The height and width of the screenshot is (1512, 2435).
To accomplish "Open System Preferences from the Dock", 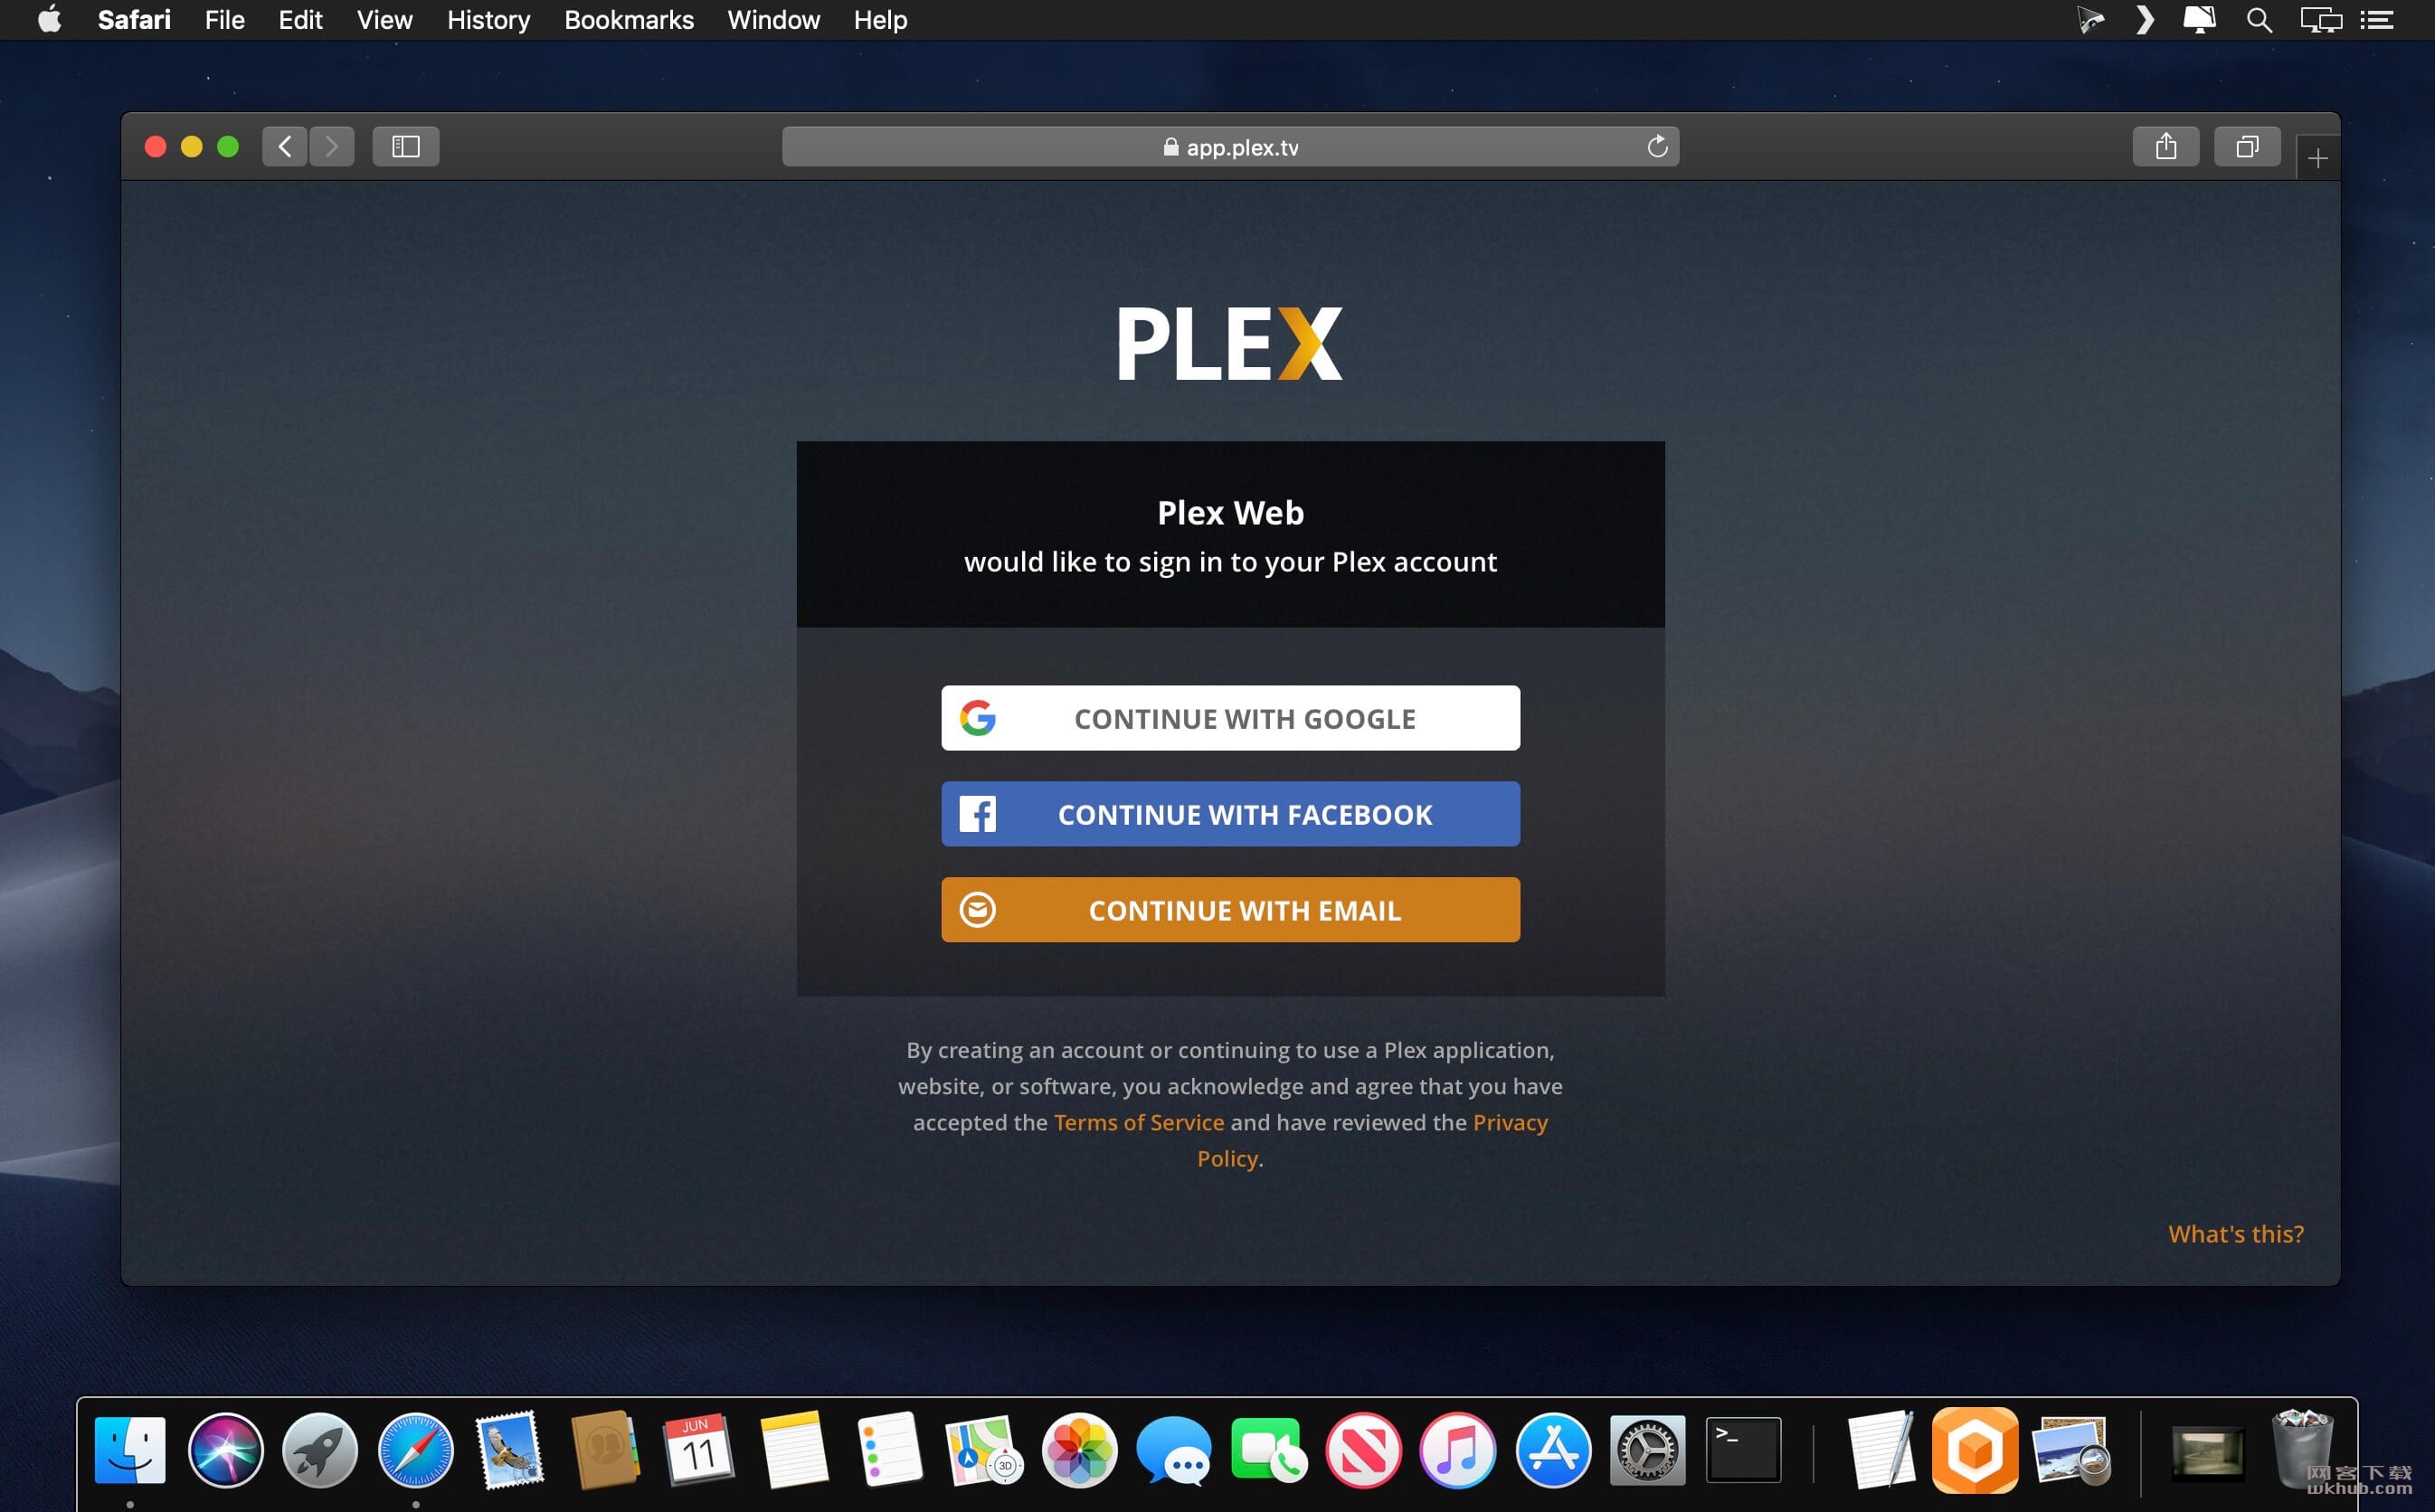I will coord(1648,1449).
